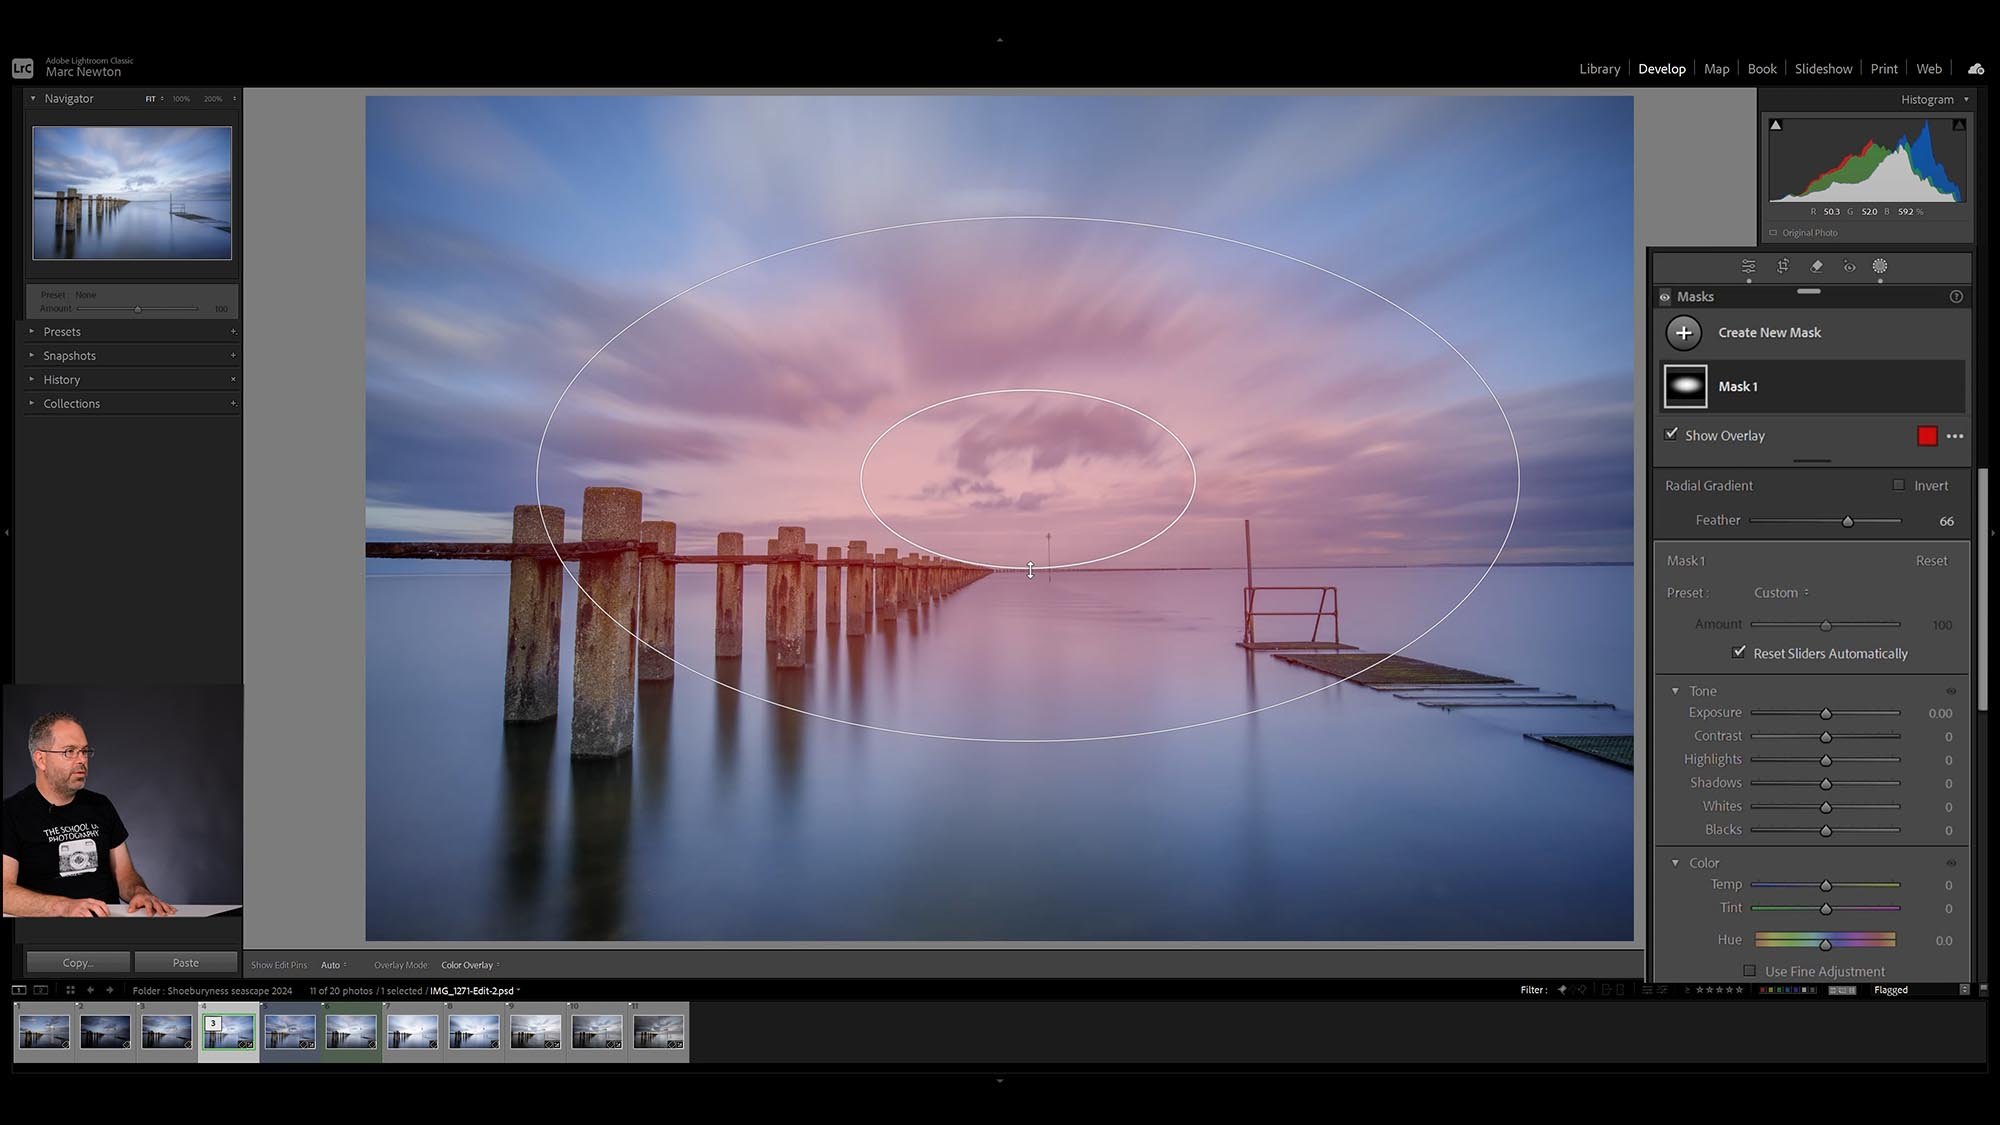This screenshot has height=1125, width=2000.
Task: Expand the History panel
Action: pos(62,379)
